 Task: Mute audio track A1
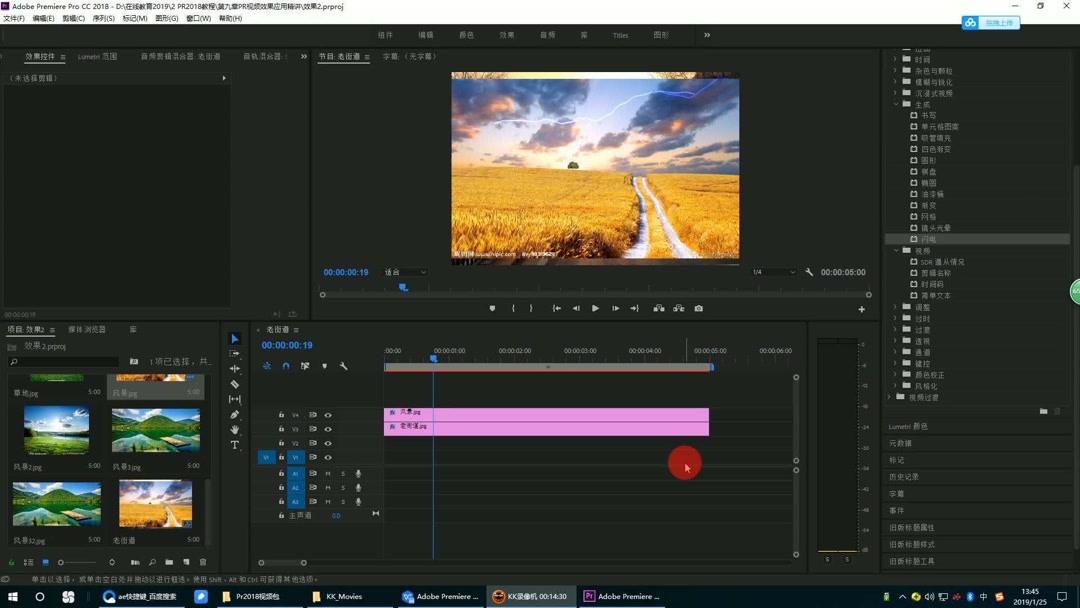(328, 474)
